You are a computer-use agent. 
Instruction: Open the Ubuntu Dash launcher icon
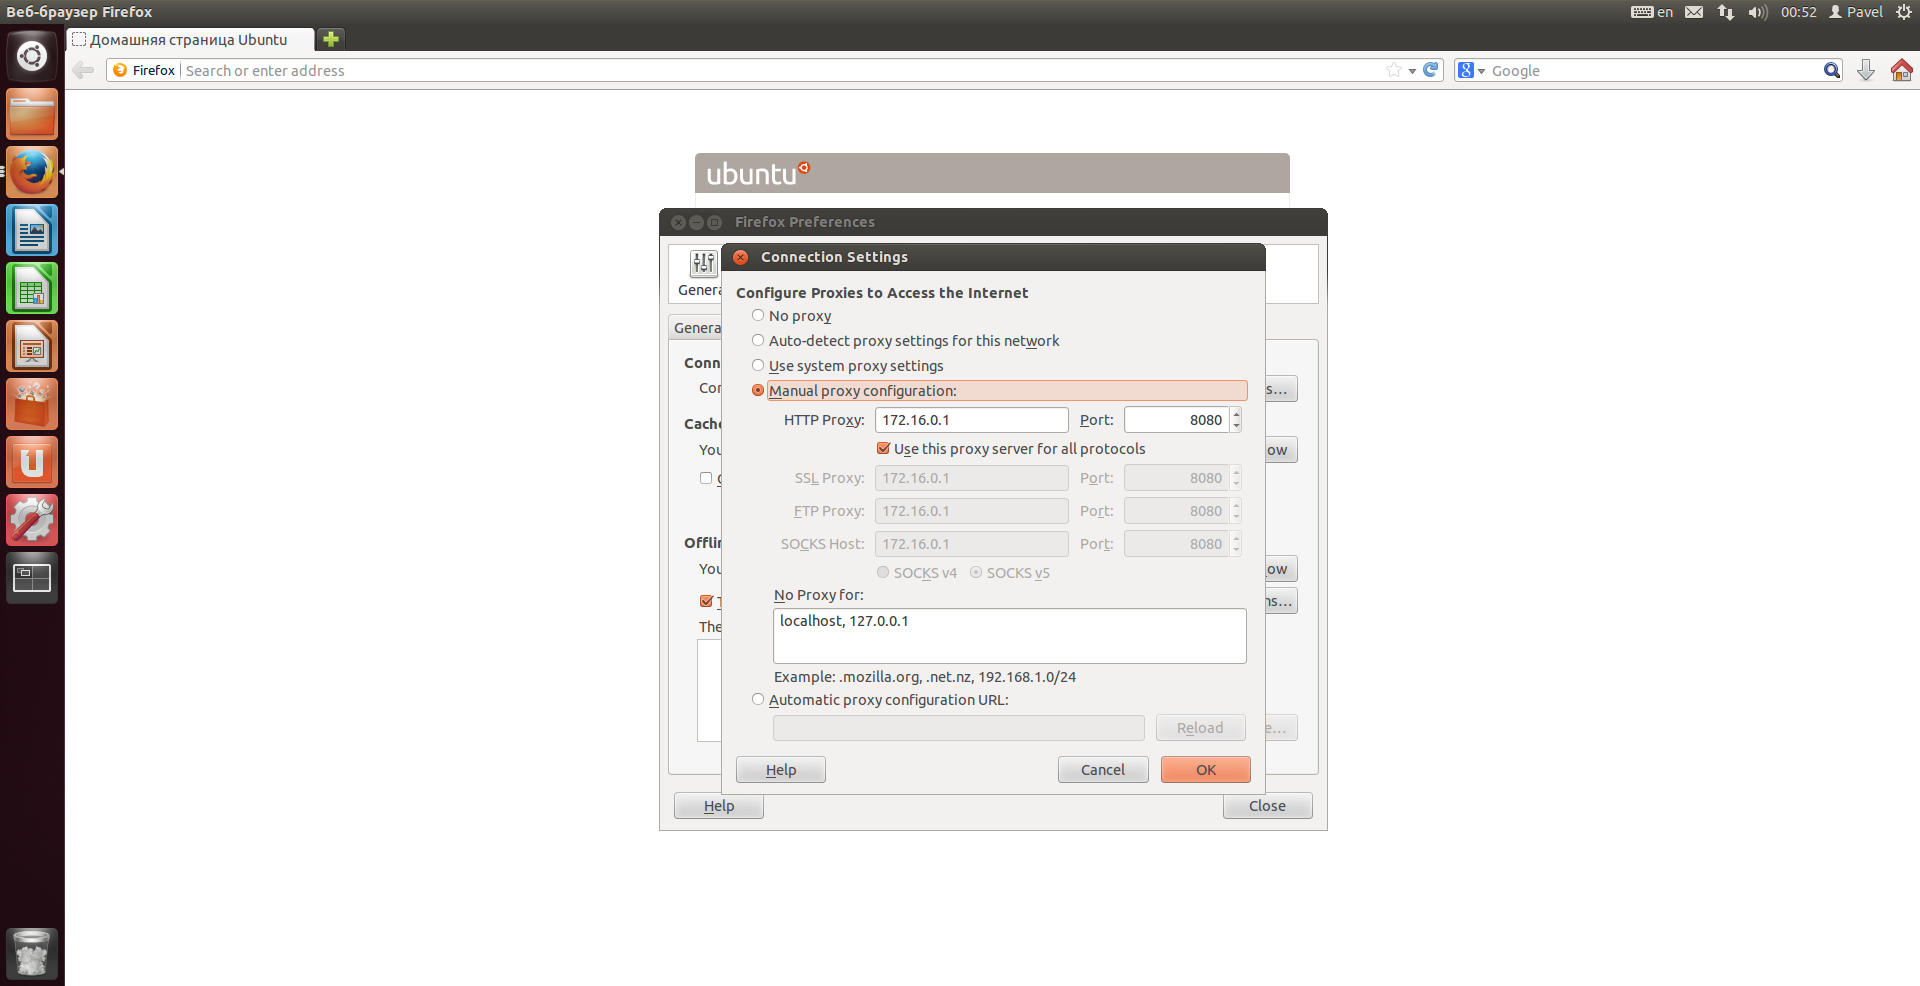(x=32, y=56)
